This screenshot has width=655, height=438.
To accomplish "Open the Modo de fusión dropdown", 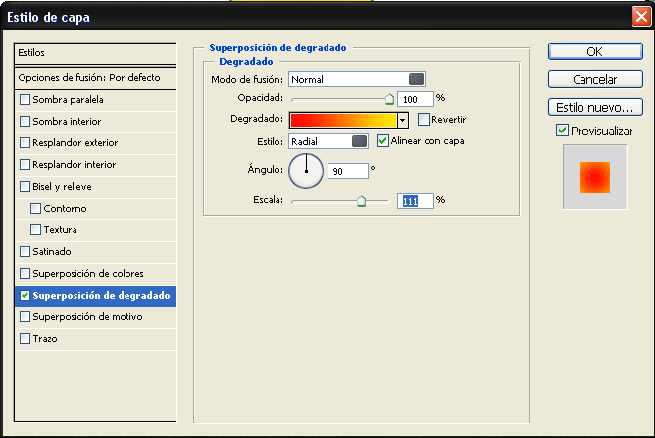I will pos(357,79).
